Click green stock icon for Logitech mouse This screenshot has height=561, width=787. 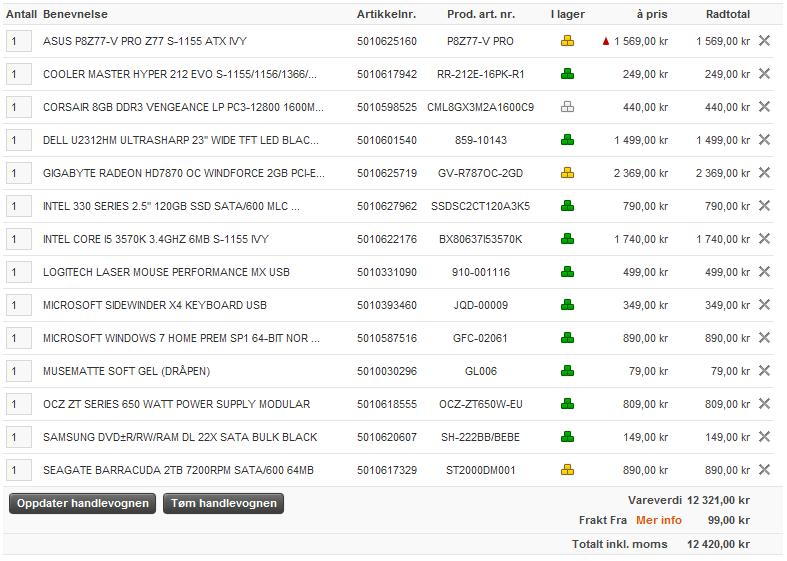tap(567, 272)
